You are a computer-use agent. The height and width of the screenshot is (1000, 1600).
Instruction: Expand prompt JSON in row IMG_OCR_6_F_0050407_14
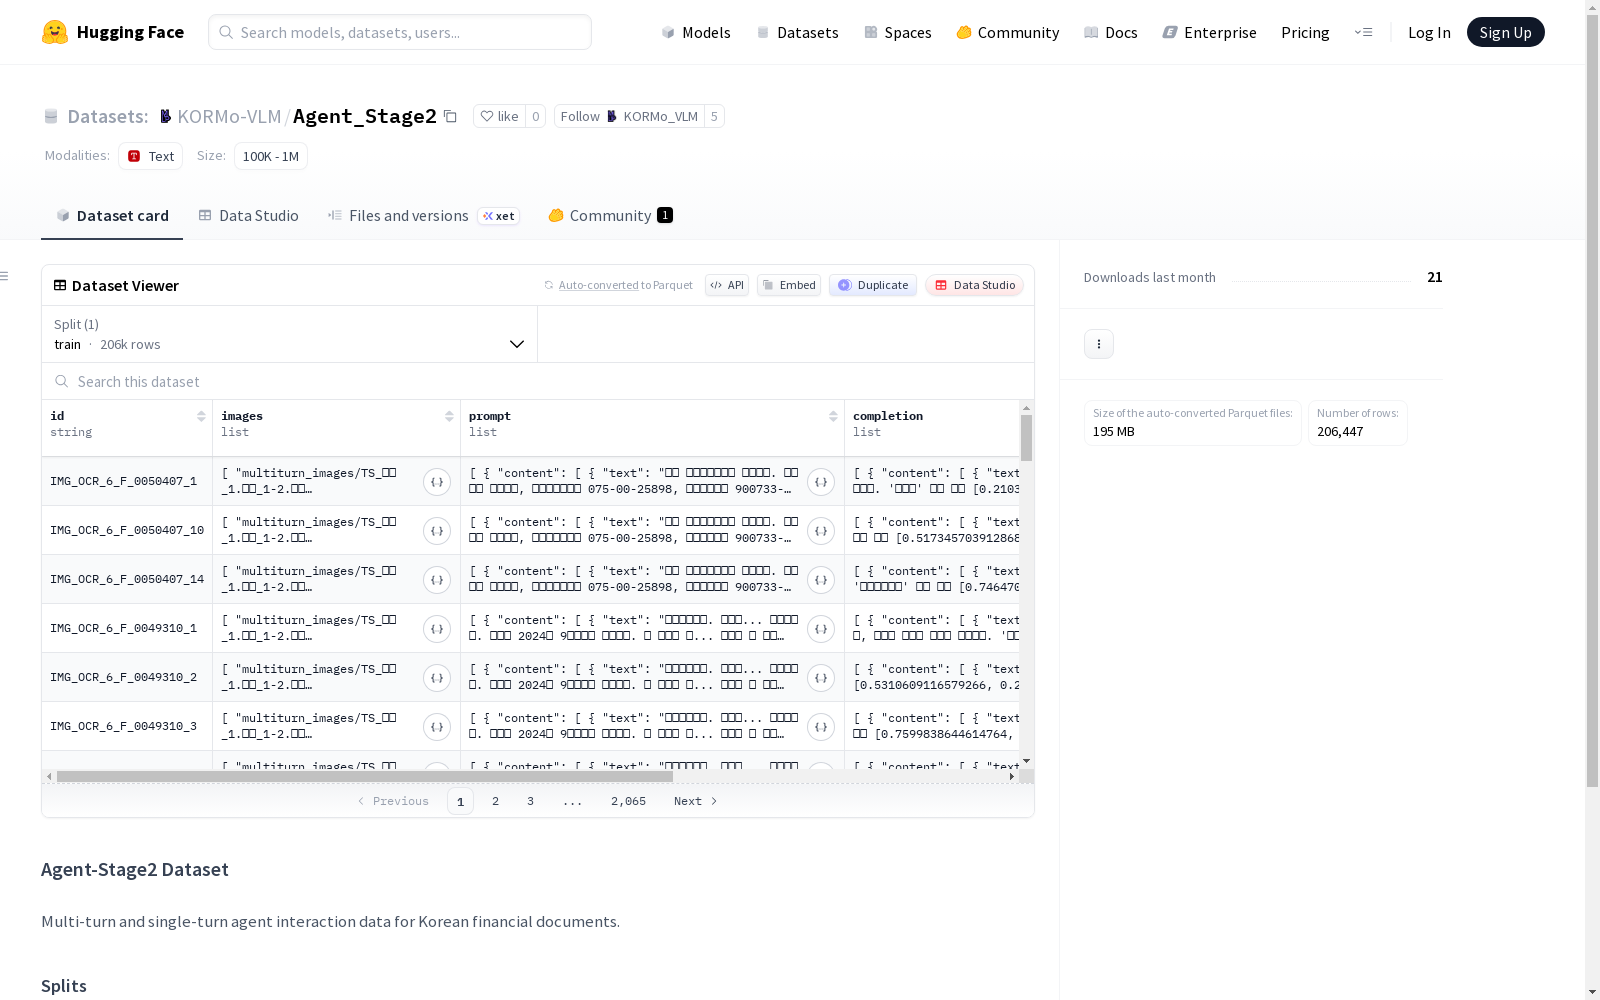coord(821,580)
